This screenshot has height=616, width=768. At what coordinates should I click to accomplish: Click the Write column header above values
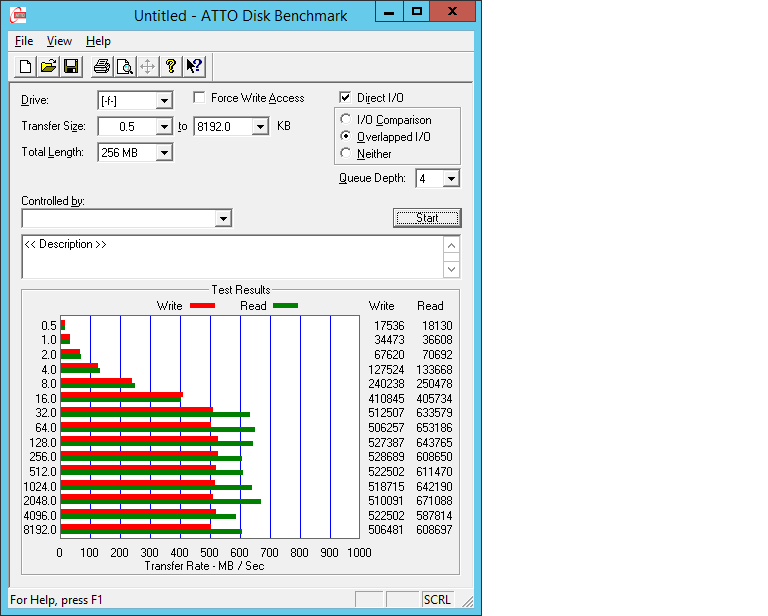[381, 306]
